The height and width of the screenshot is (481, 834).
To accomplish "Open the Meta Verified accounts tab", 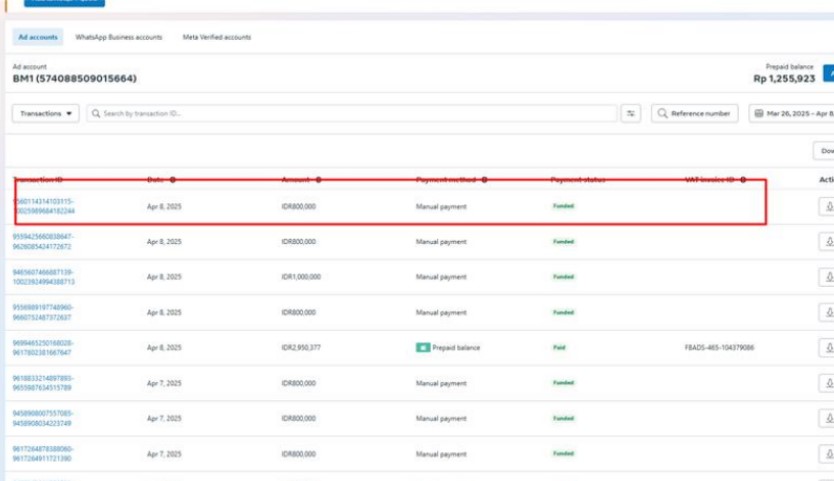I will coord(216,37).
